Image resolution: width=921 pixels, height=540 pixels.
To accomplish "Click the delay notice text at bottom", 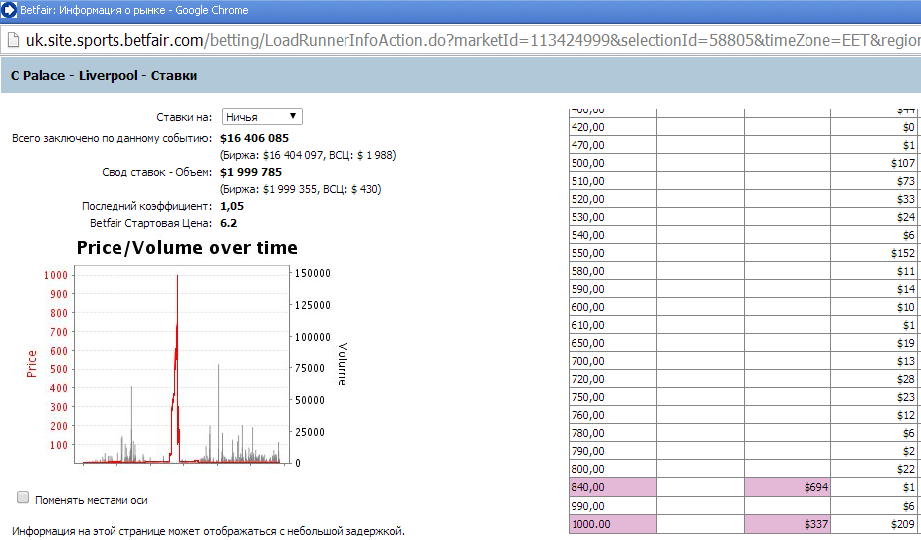I will (209, 531).
